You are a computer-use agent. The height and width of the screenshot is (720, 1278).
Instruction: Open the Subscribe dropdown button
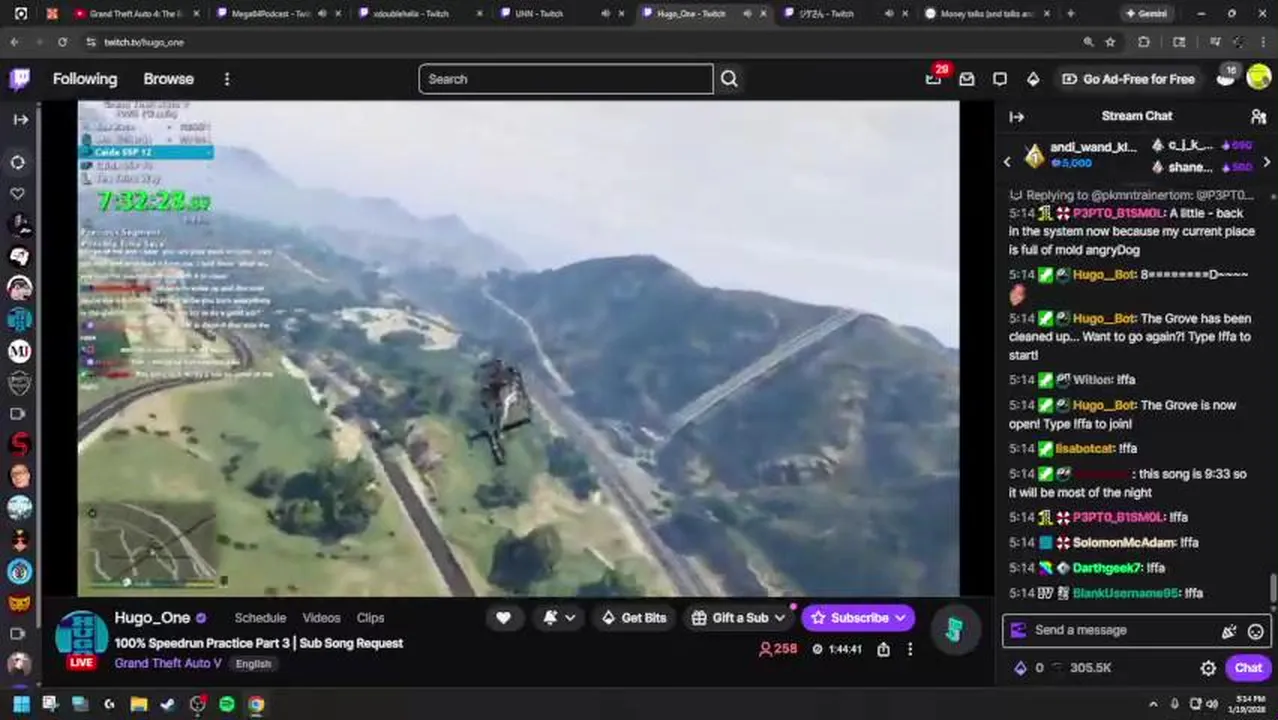(x=859, y=618)
